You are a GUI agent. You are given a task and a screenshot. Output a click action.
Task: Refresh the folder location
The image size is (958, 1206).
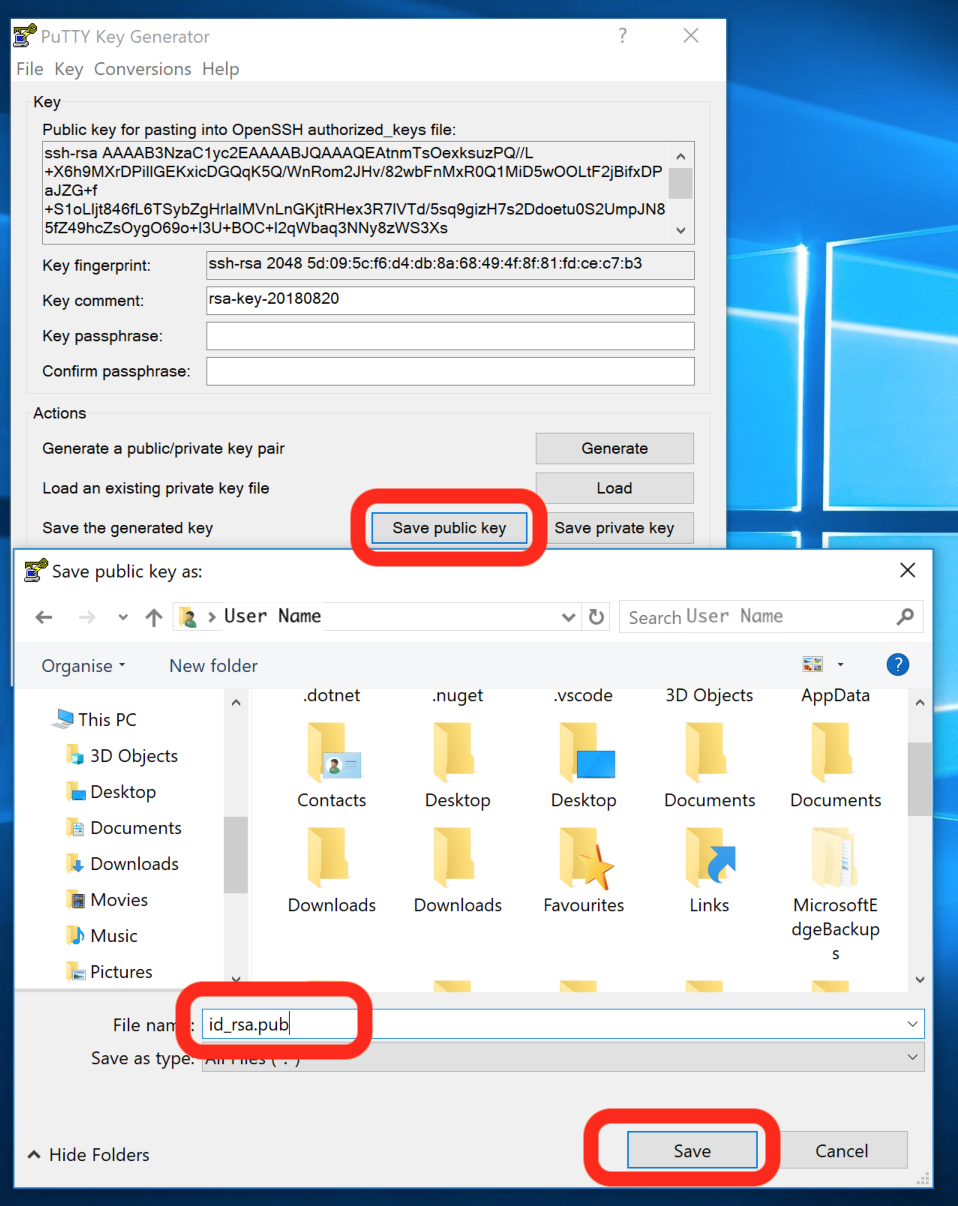coord(597,617)
